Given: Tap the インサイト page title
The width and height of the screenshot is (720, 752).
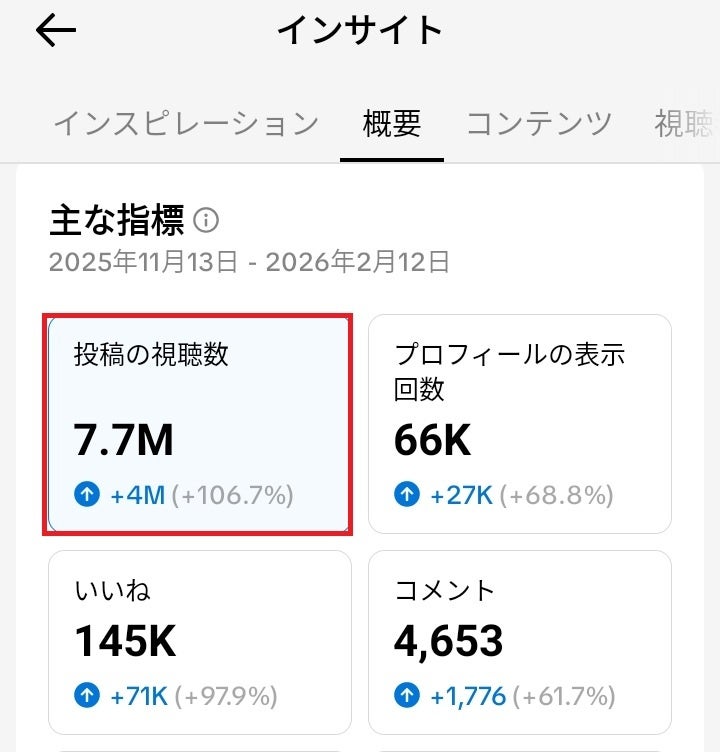Looking at the screenshot, I should [360, 30].
